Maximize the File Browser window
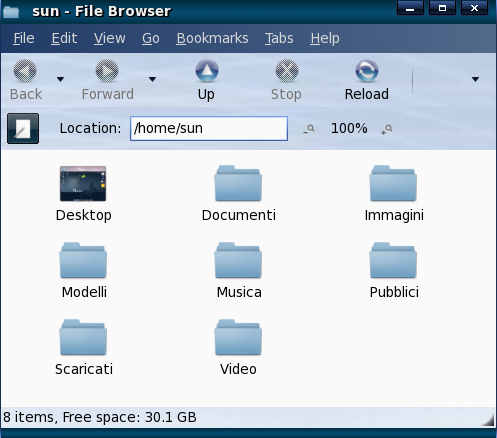497x438 pixels. pyautogui.click(x=442, y=8)
